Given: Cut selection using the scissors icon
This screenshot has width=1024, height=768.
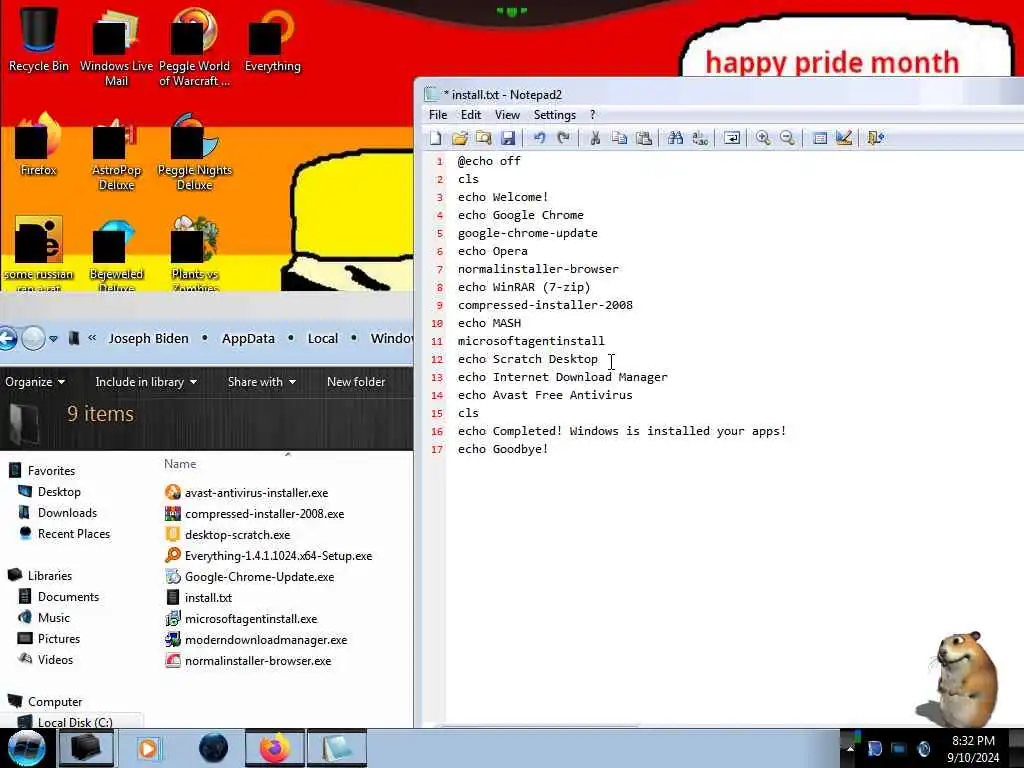Looking at the screenshot, I should [x=595, y=138].
